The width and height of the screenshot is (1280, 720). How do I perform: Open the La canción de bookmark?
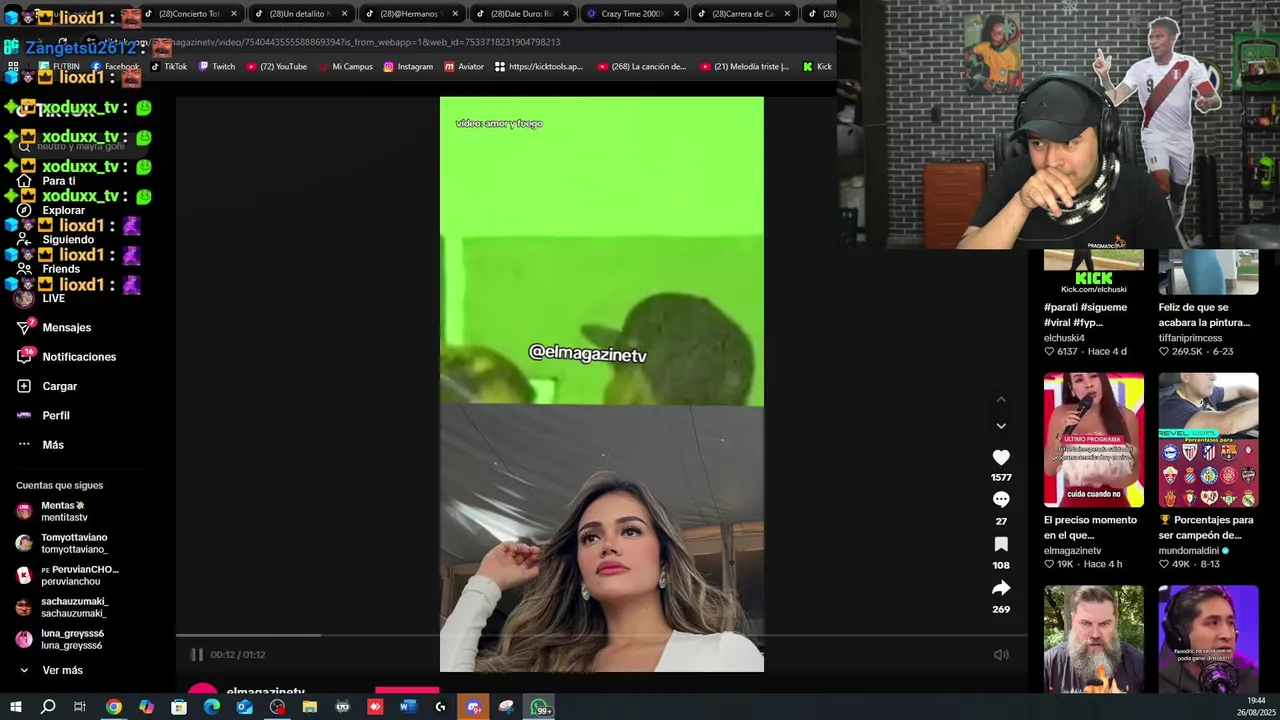[642, 67]
